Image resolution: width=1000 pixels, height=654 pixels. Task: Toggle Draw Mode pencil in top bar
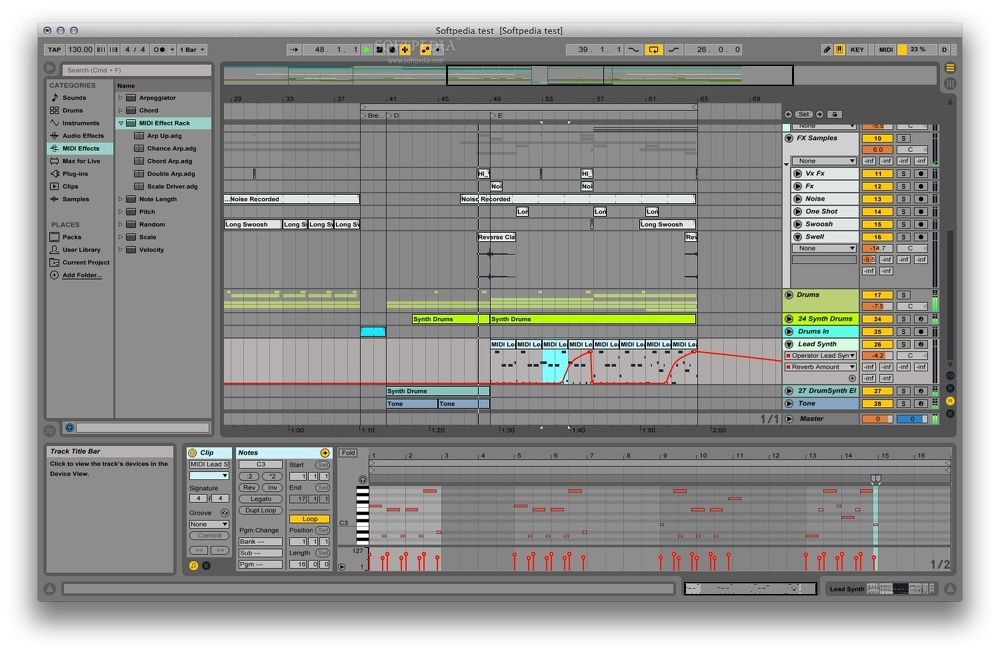coord(827,49)
